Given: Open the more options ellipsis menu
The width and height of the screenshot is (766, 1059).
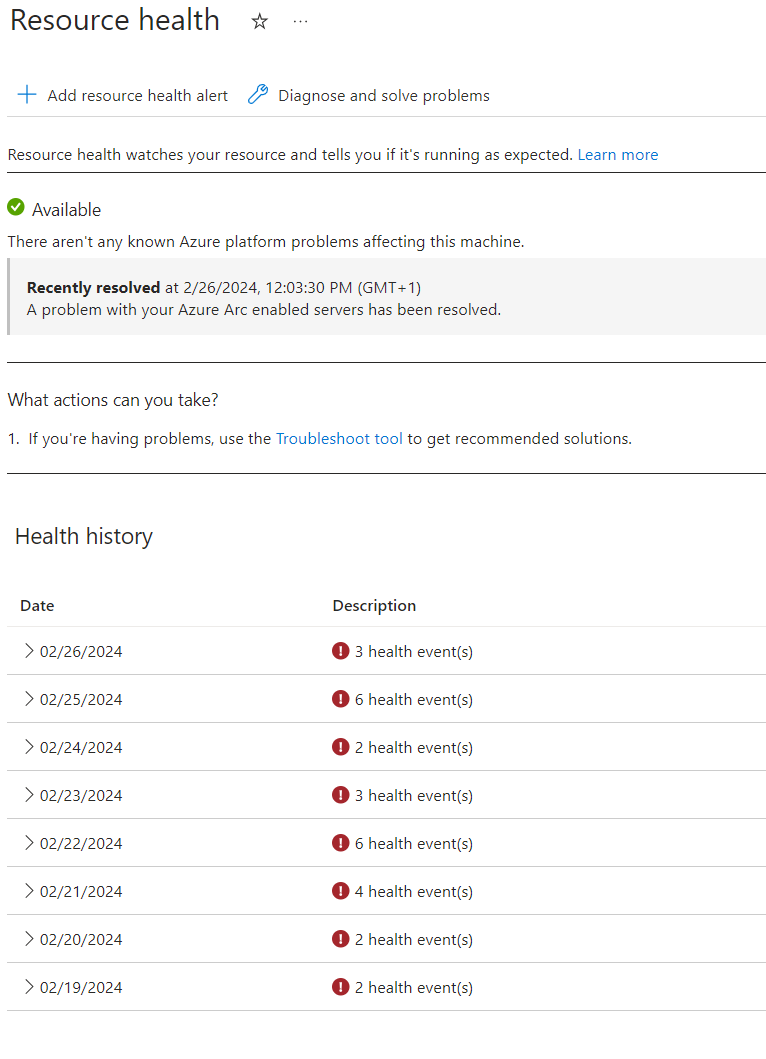Looking at the screenshot, I should coord(300,20).
